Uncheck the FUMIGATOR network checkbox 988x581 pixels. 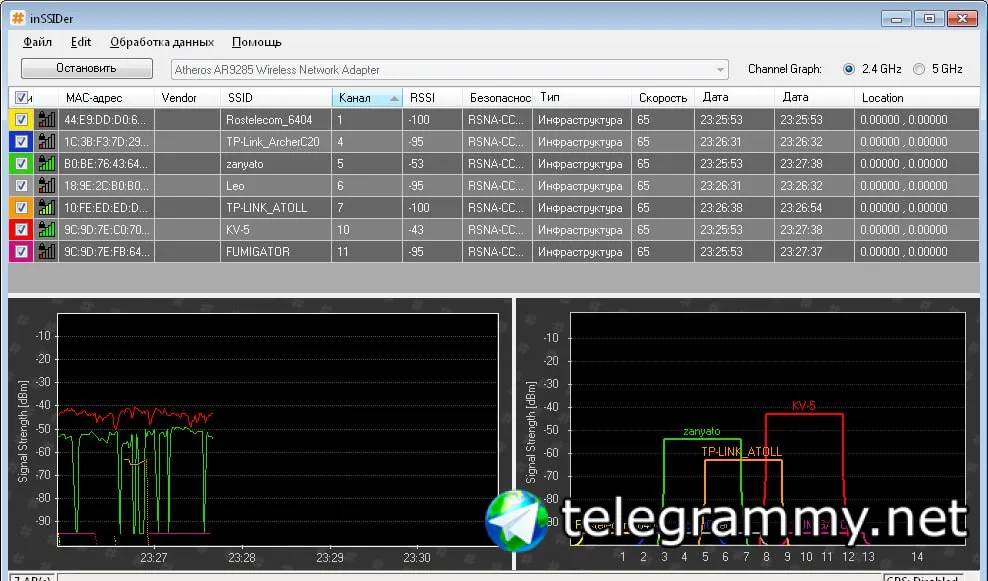click(x=21, y=251)
